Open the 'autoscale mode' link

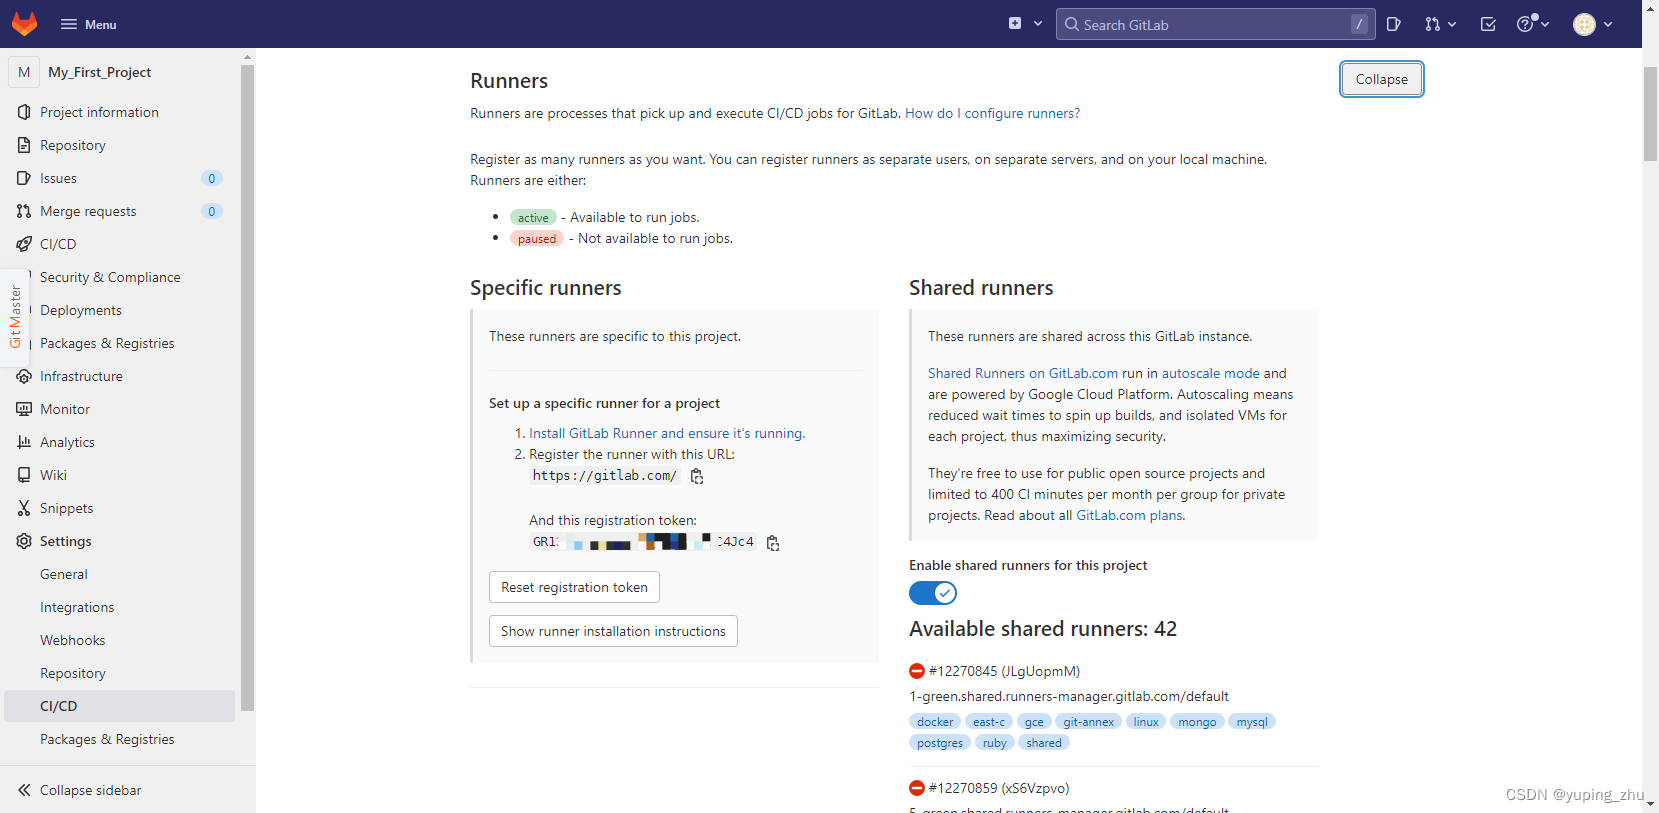(1210, 373)
